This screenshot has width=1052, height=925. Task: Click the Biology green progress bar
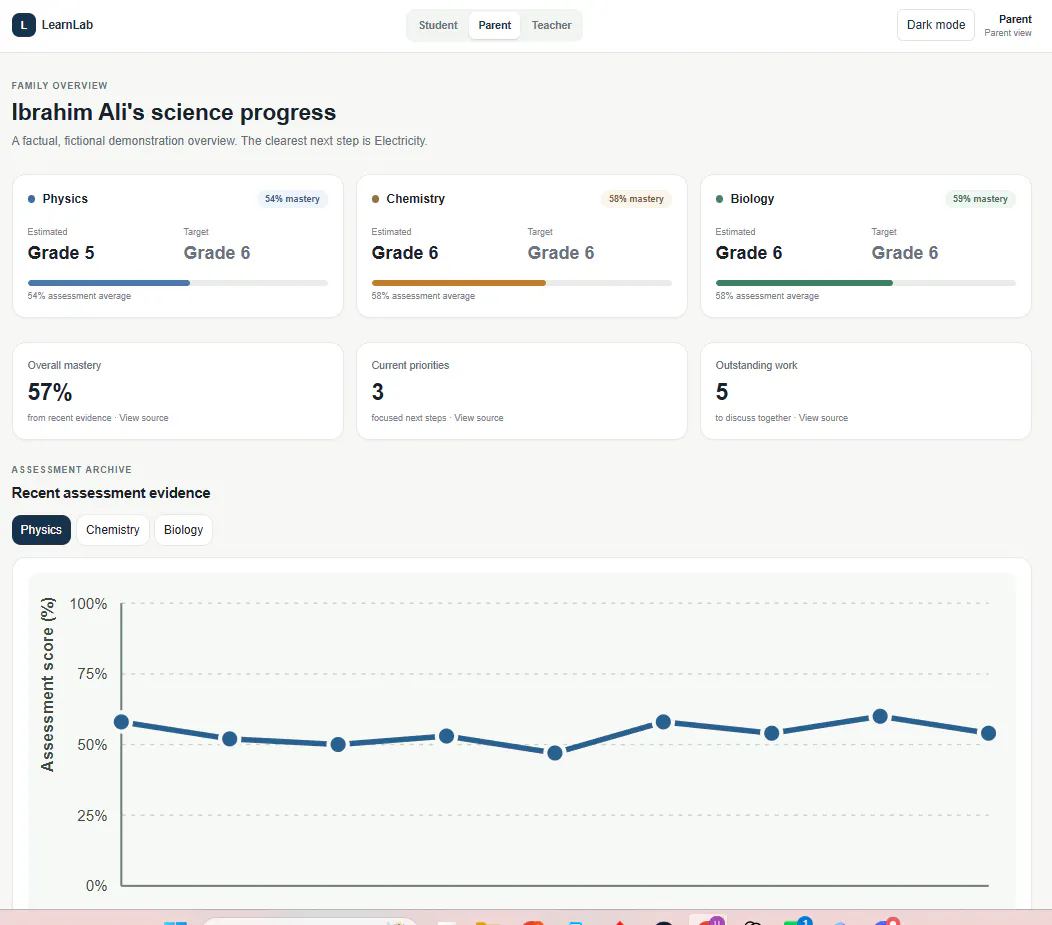click(804, 283)
